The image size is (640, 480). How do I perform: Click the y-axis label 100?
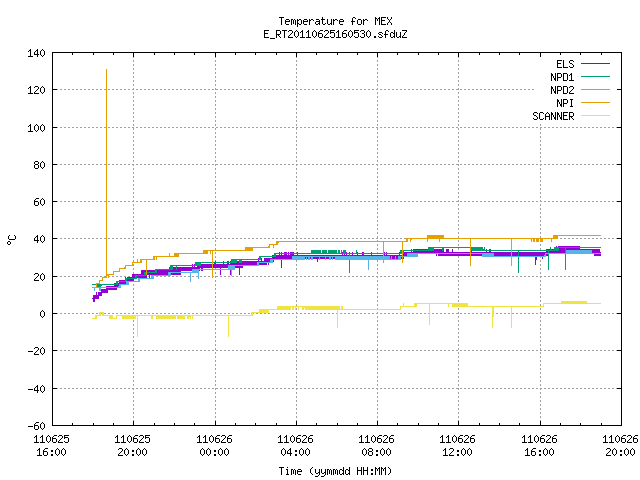36,128
